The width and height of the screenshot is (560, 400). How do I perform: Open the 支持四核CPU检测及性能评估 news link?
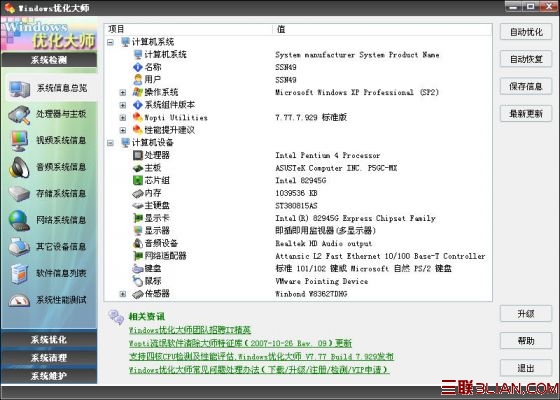(x=261, y=356)
